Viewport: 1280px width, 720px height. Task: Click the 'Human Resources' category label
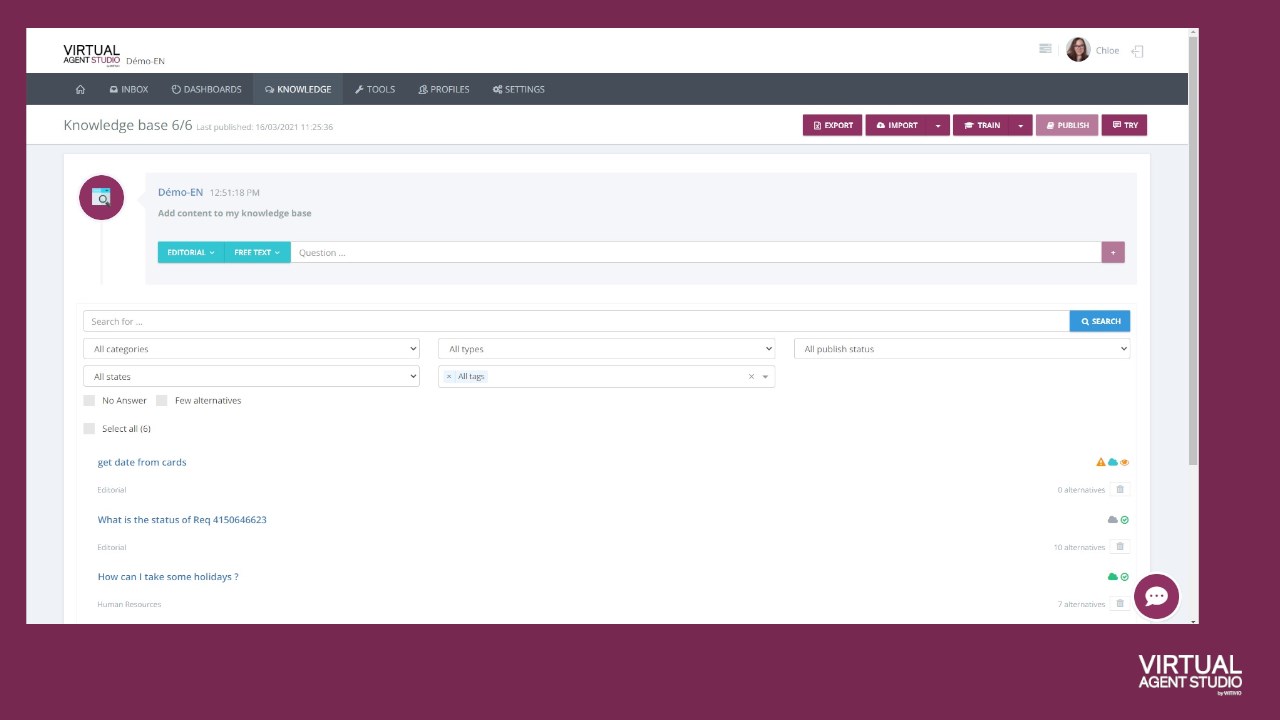tap(129, 604)
